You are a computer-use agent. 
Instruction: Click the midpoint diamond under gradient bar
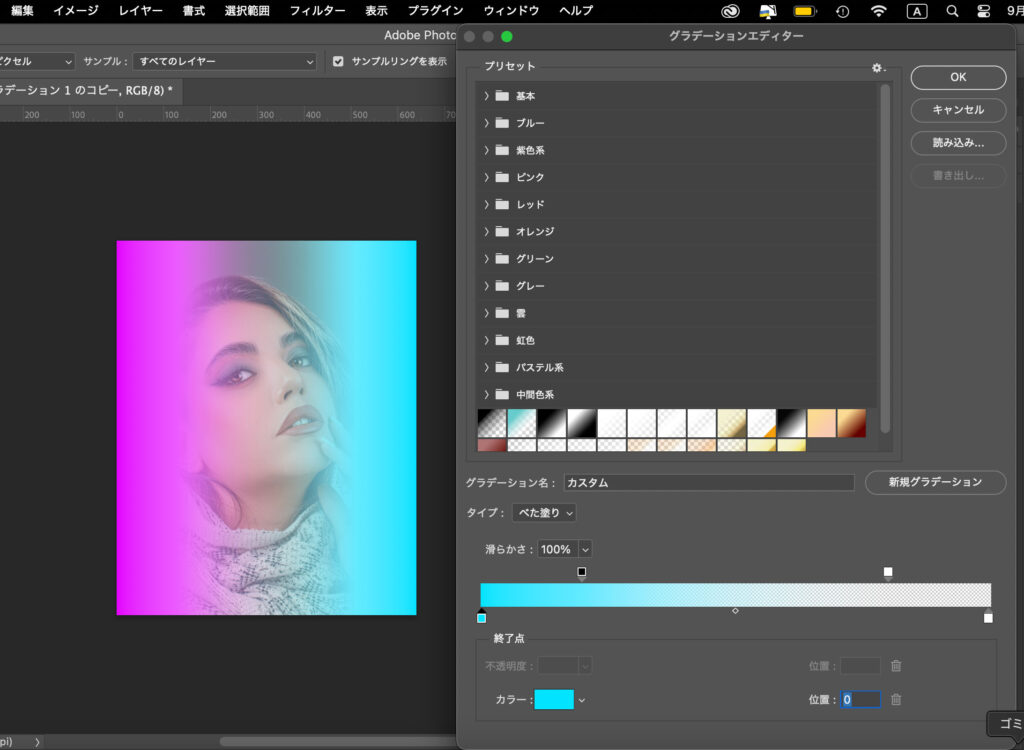click(735, 610)
